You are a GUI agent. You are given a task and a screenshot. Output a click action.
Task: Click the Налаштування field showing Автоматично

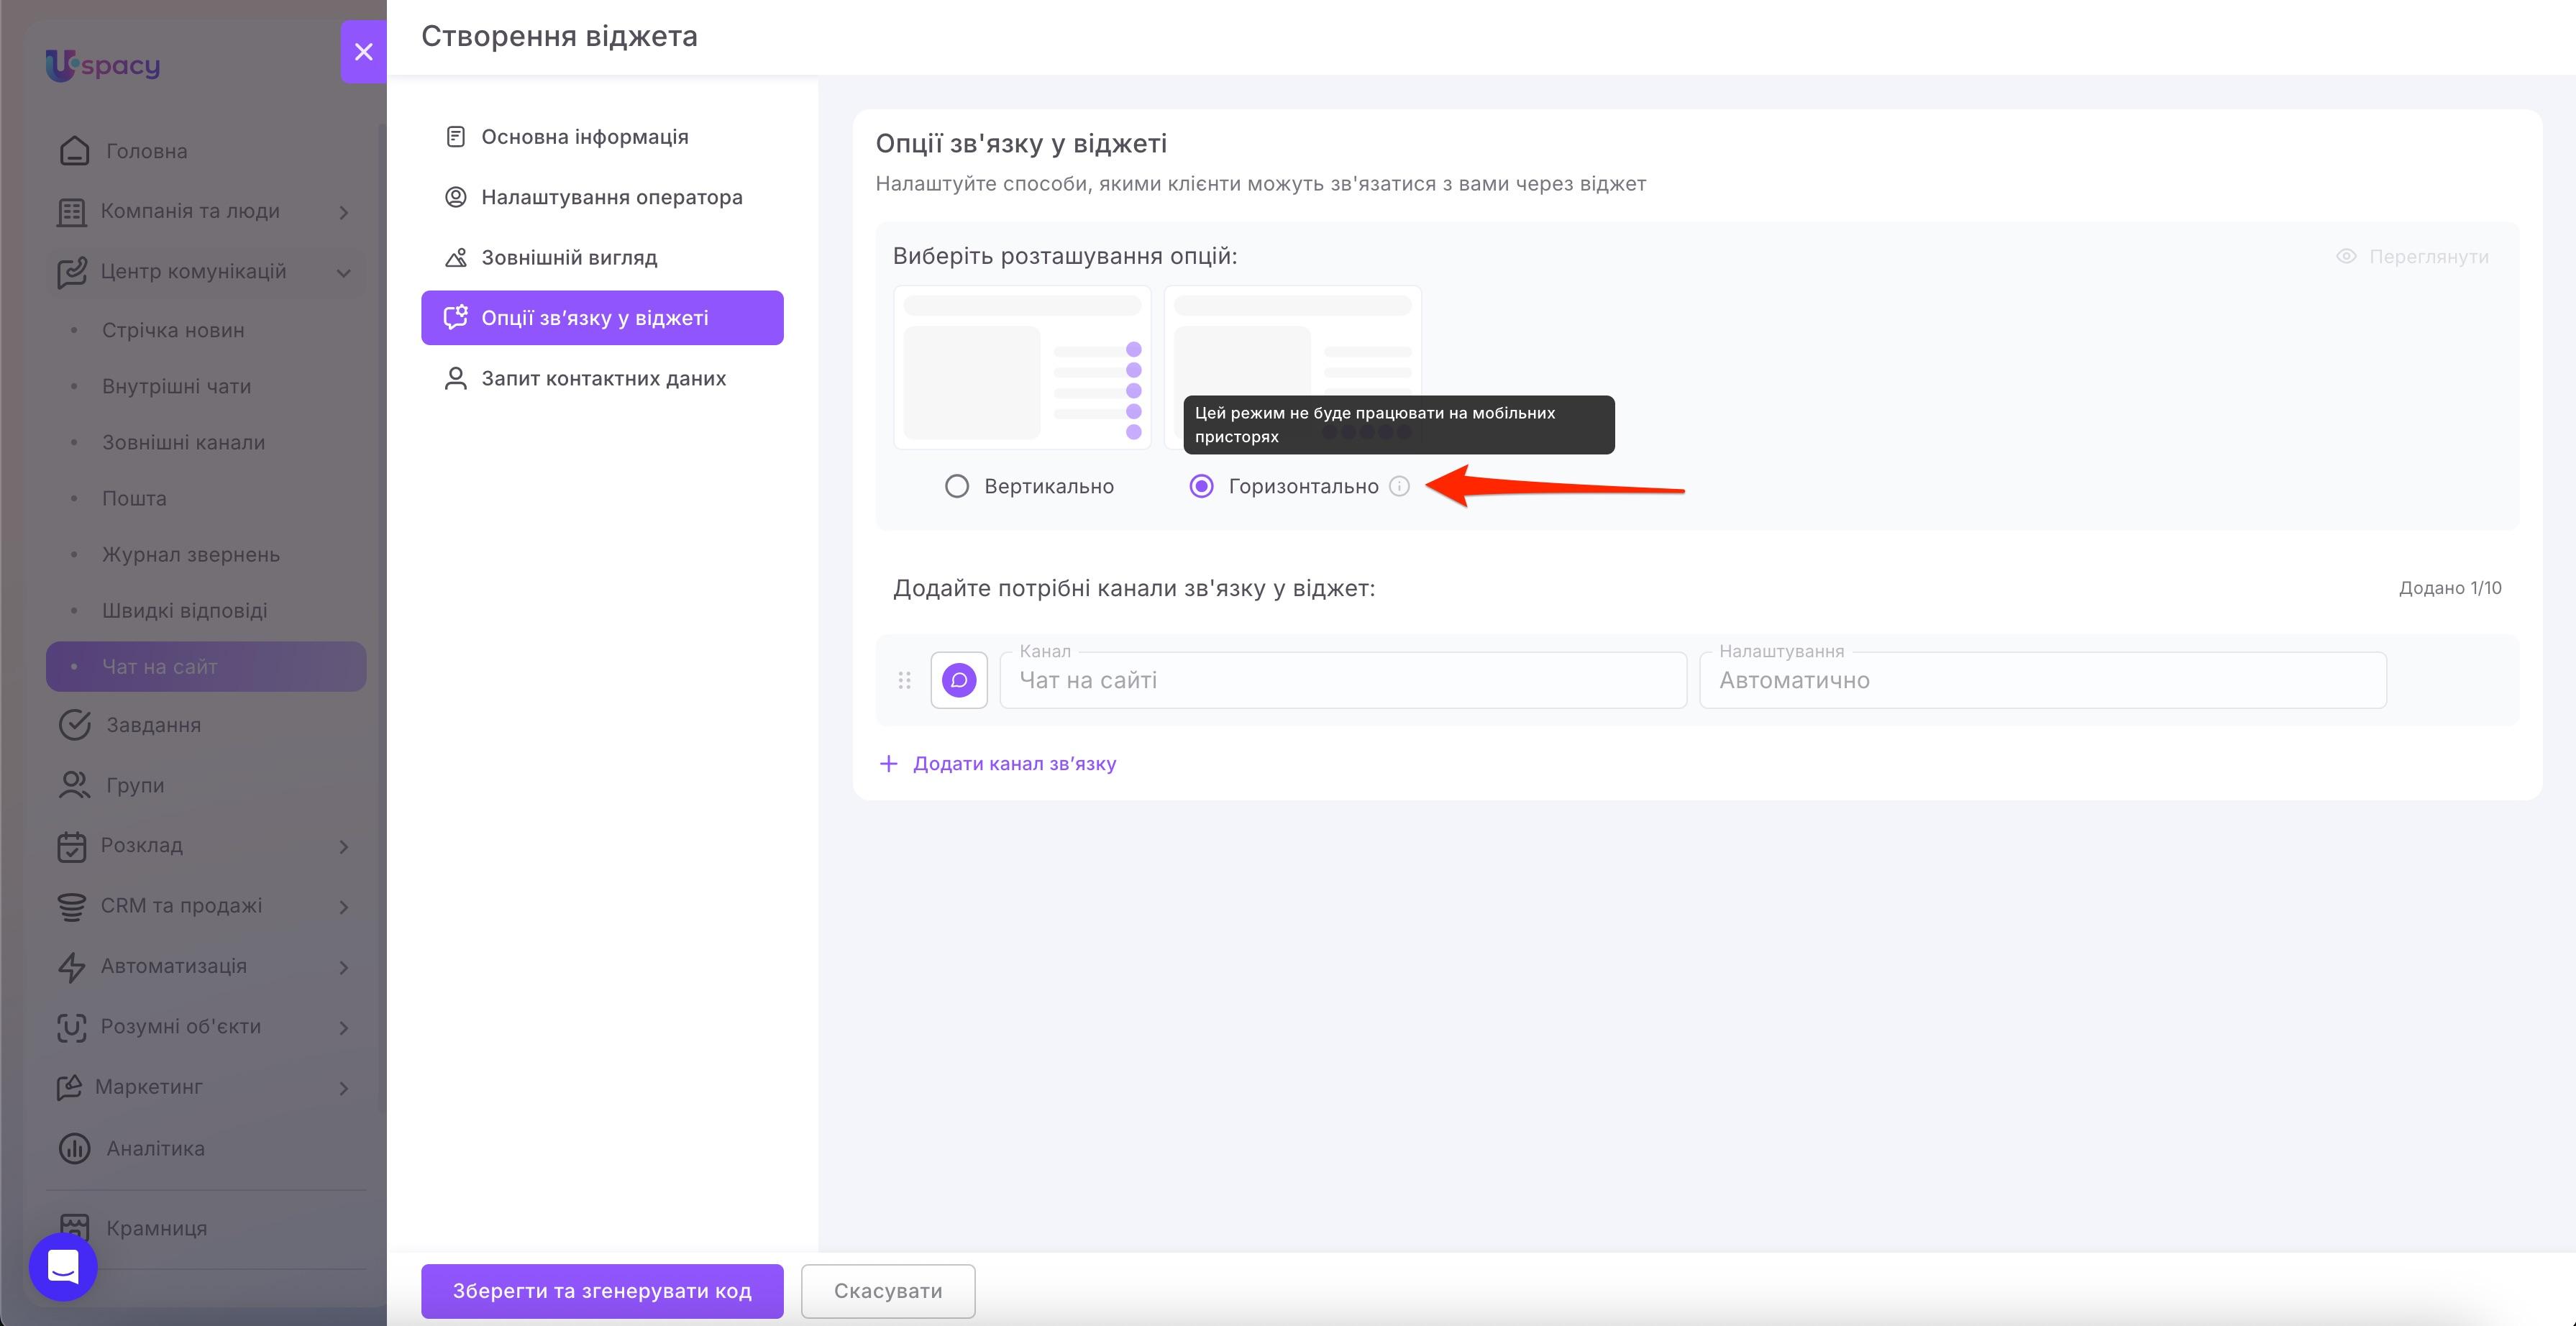(x=2042, y=680)
